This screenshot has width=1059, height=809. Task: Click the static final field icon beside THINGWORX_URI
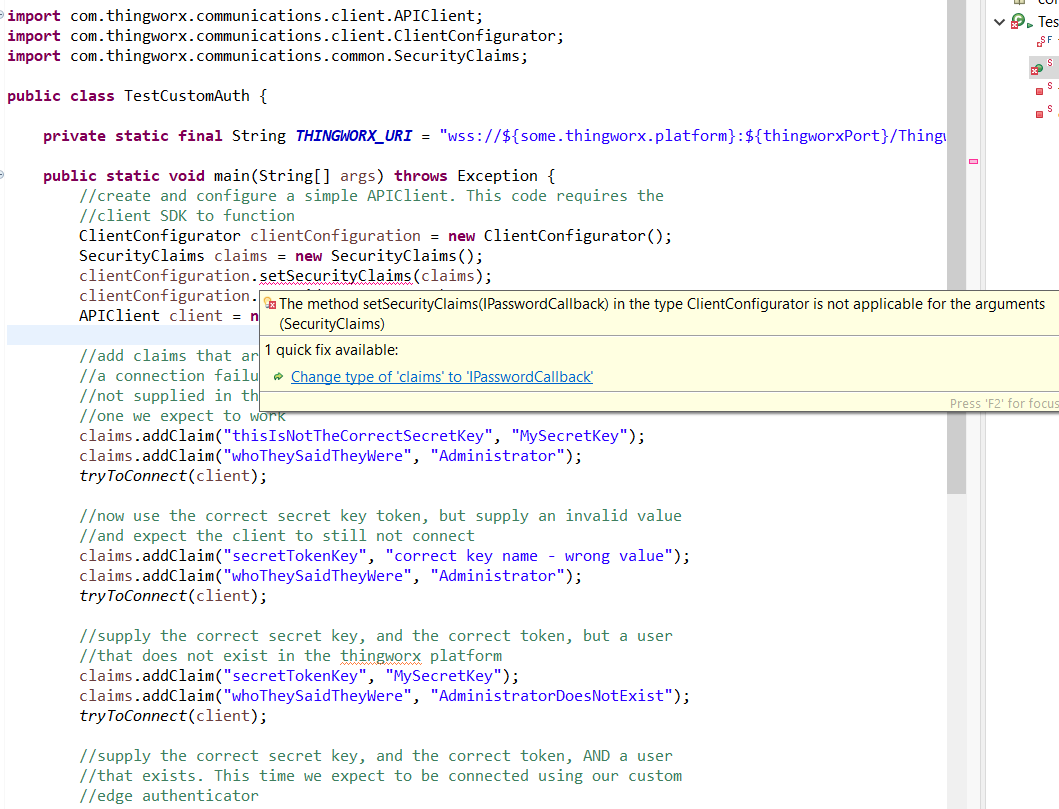click(x=1039, y=42)
